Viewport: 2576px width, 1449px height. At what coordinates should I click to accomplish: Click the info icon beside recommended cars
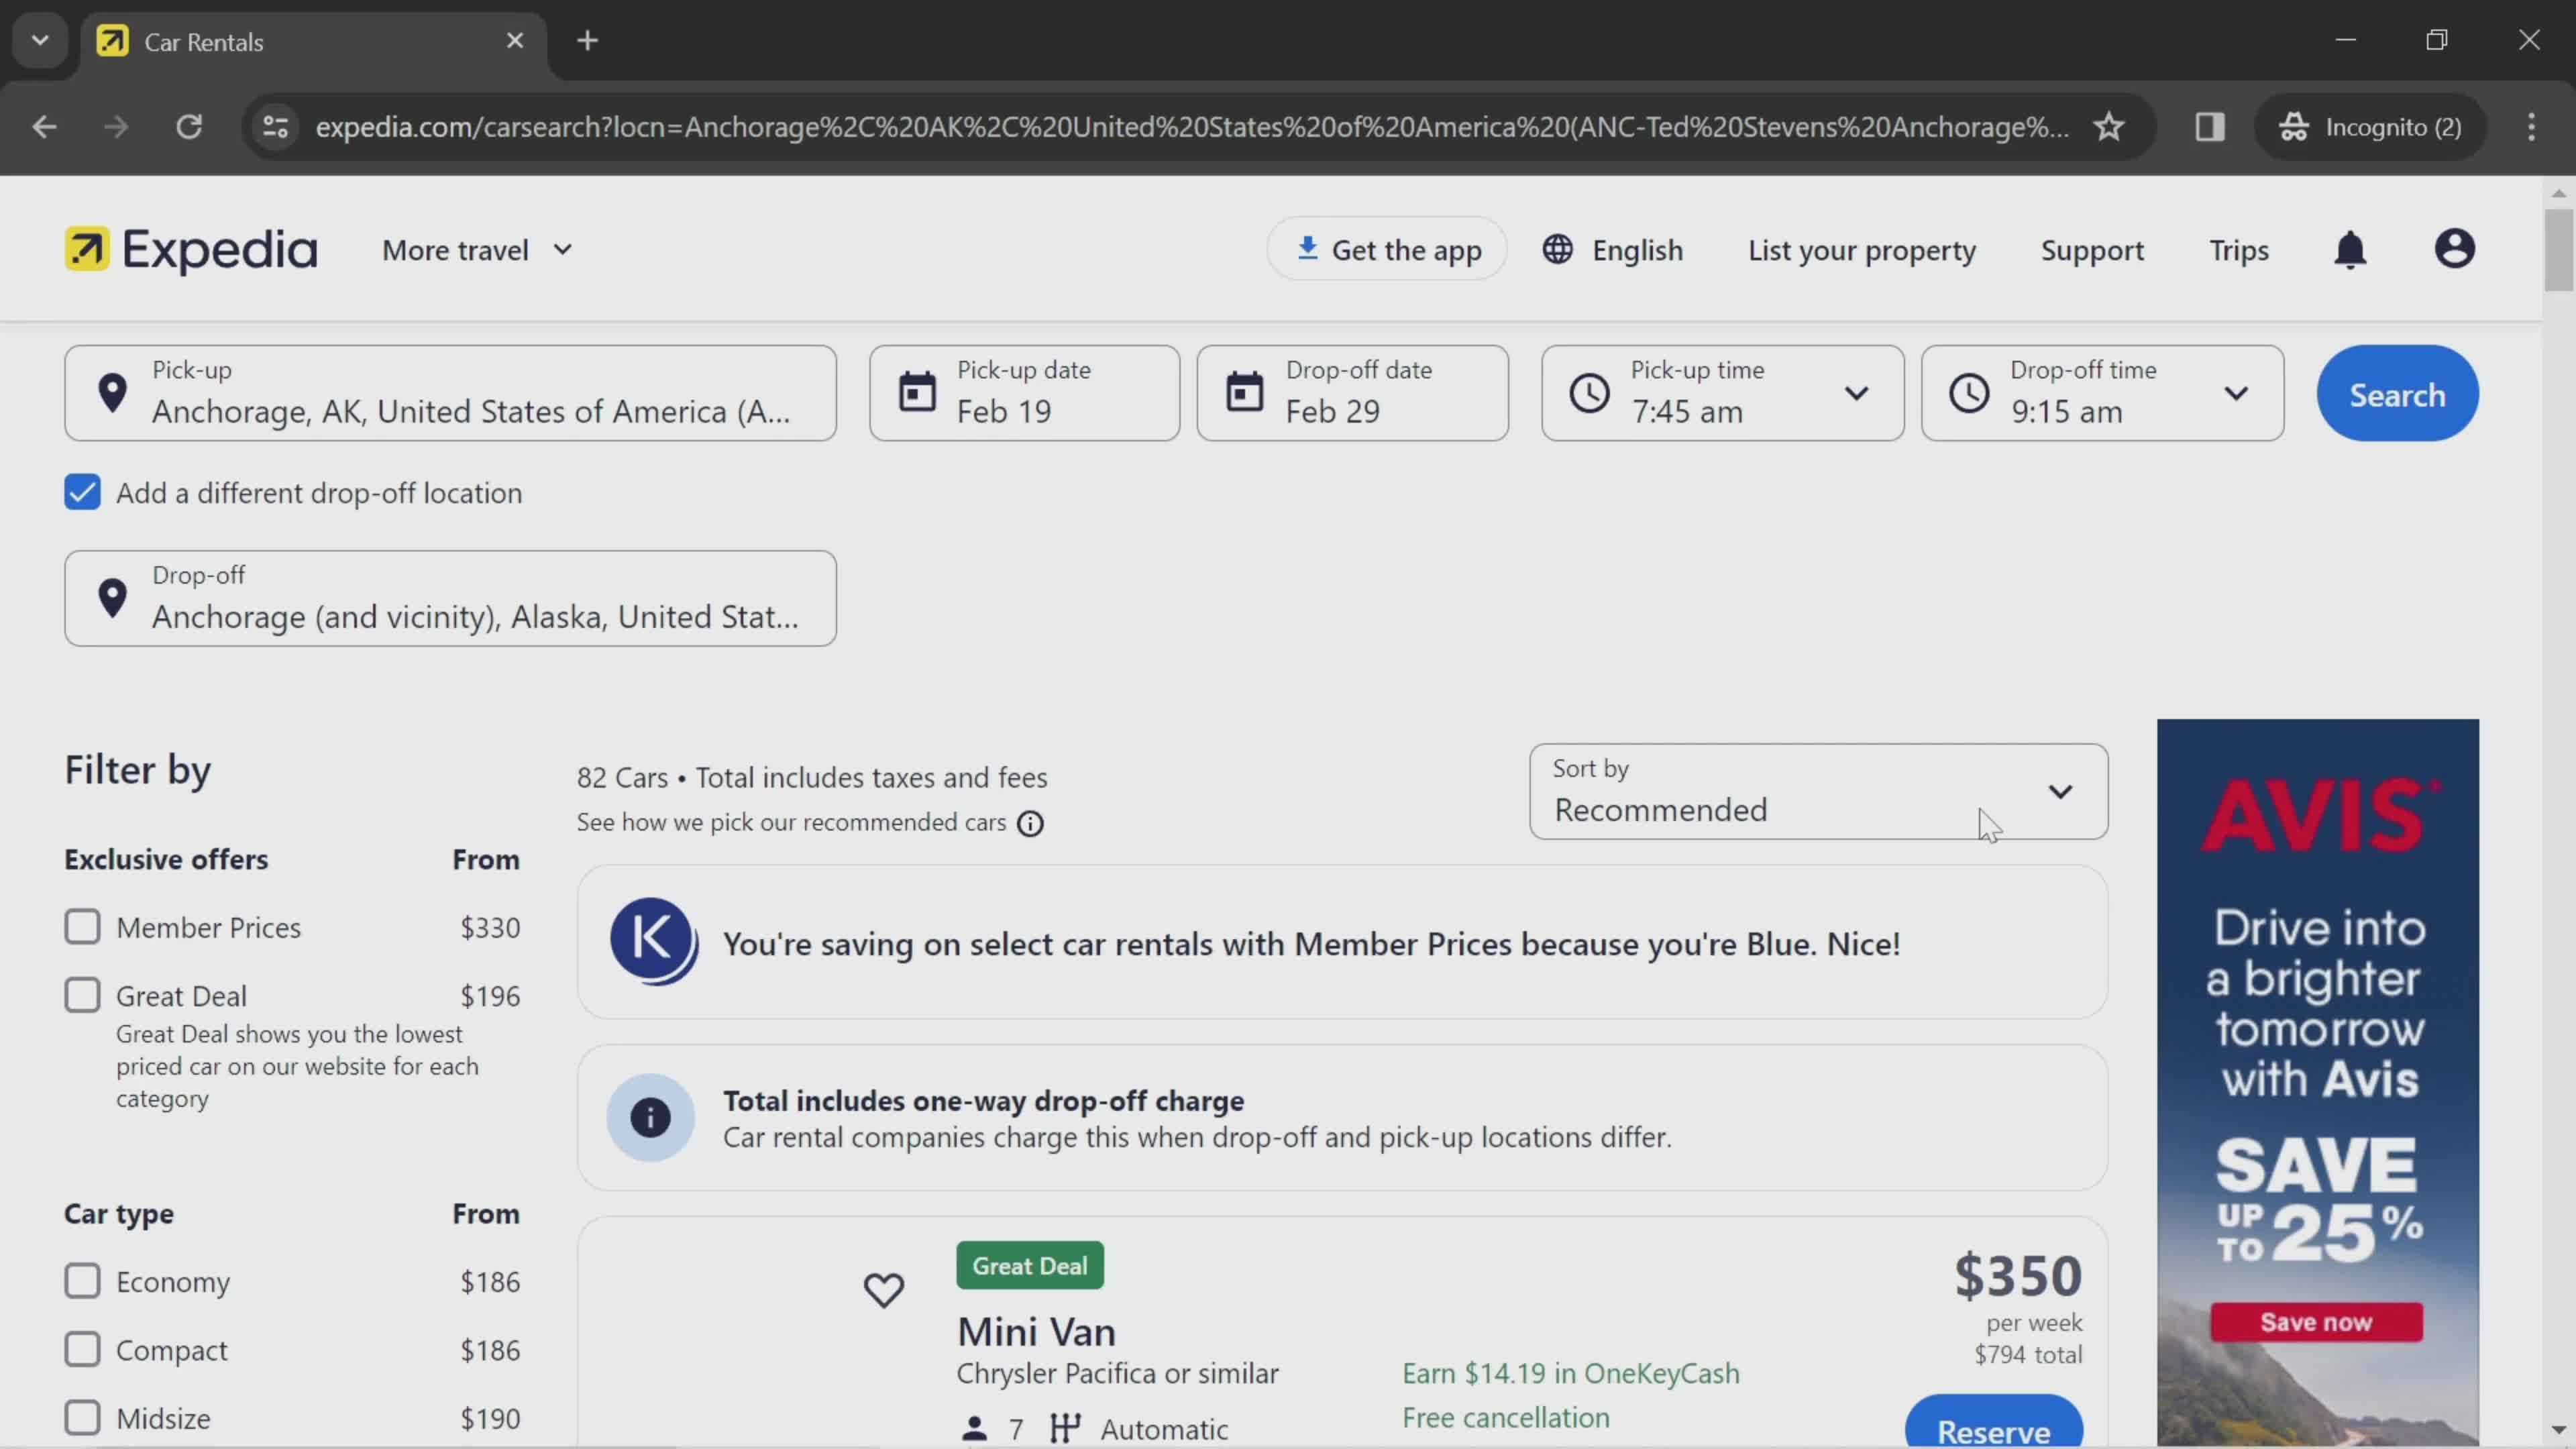click(x=1030, y=824)
